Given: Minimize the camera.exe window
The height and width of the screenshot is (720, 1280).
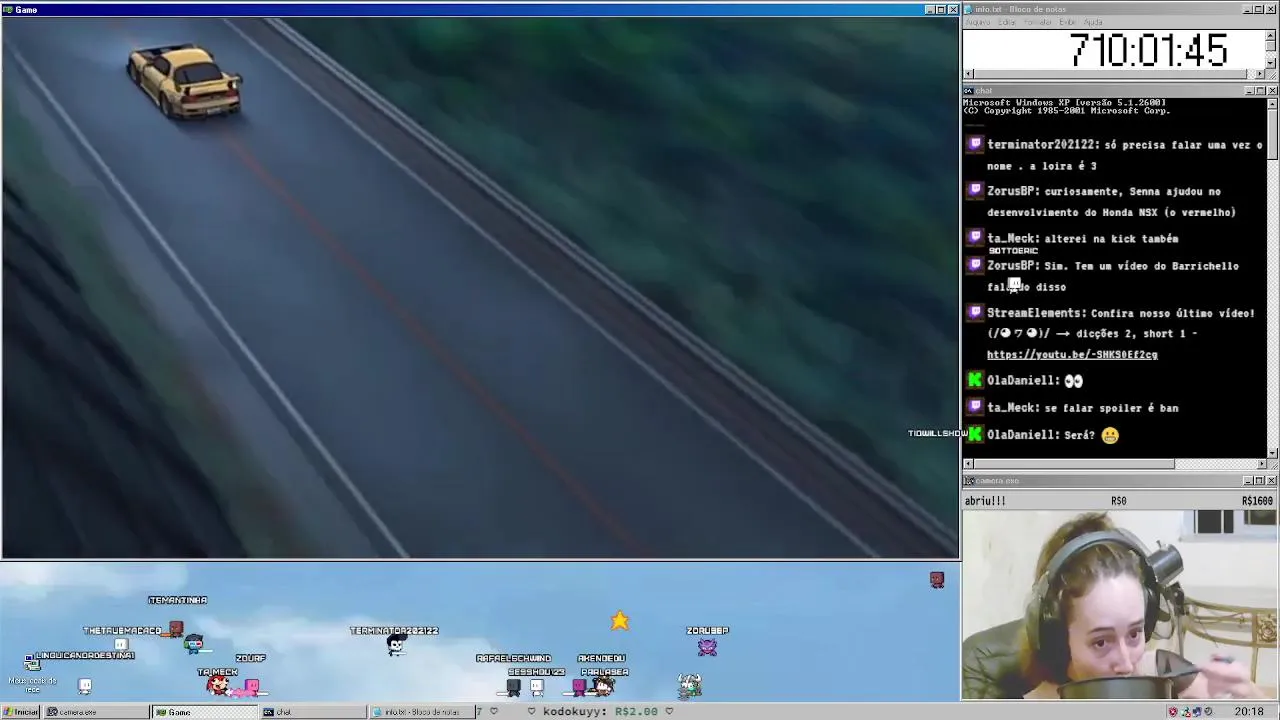Looking at the screenshot, I should 1250,481.
